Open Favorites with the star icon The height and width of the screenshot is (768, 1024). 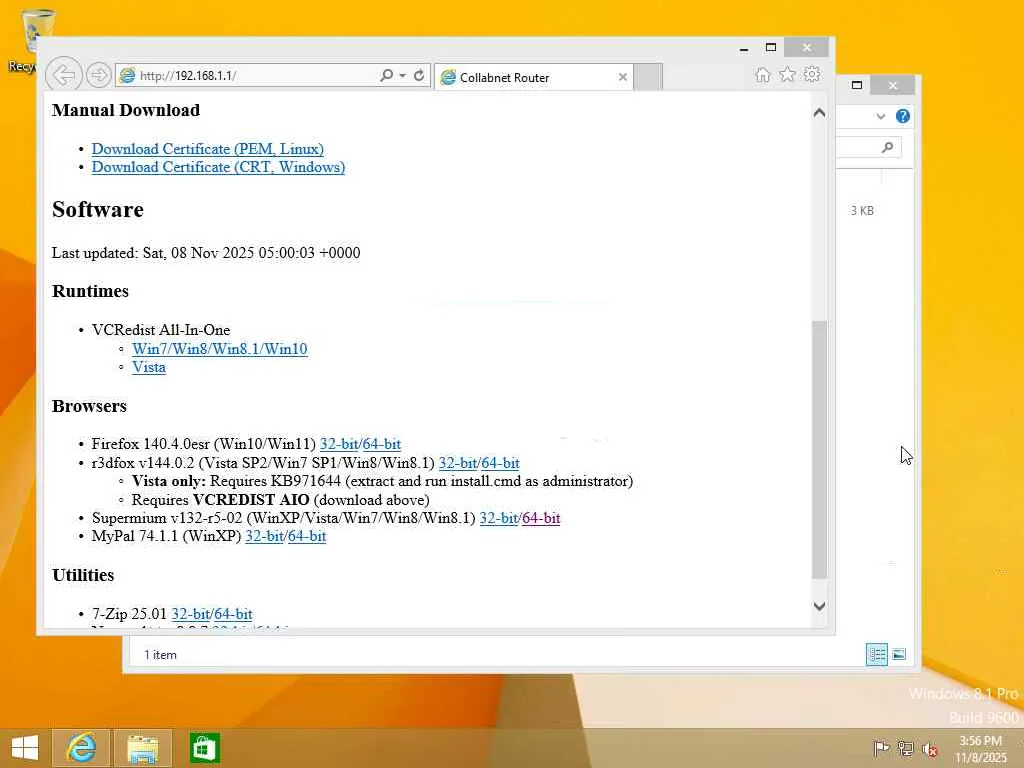pyautogui.click(x=788, y=74)
